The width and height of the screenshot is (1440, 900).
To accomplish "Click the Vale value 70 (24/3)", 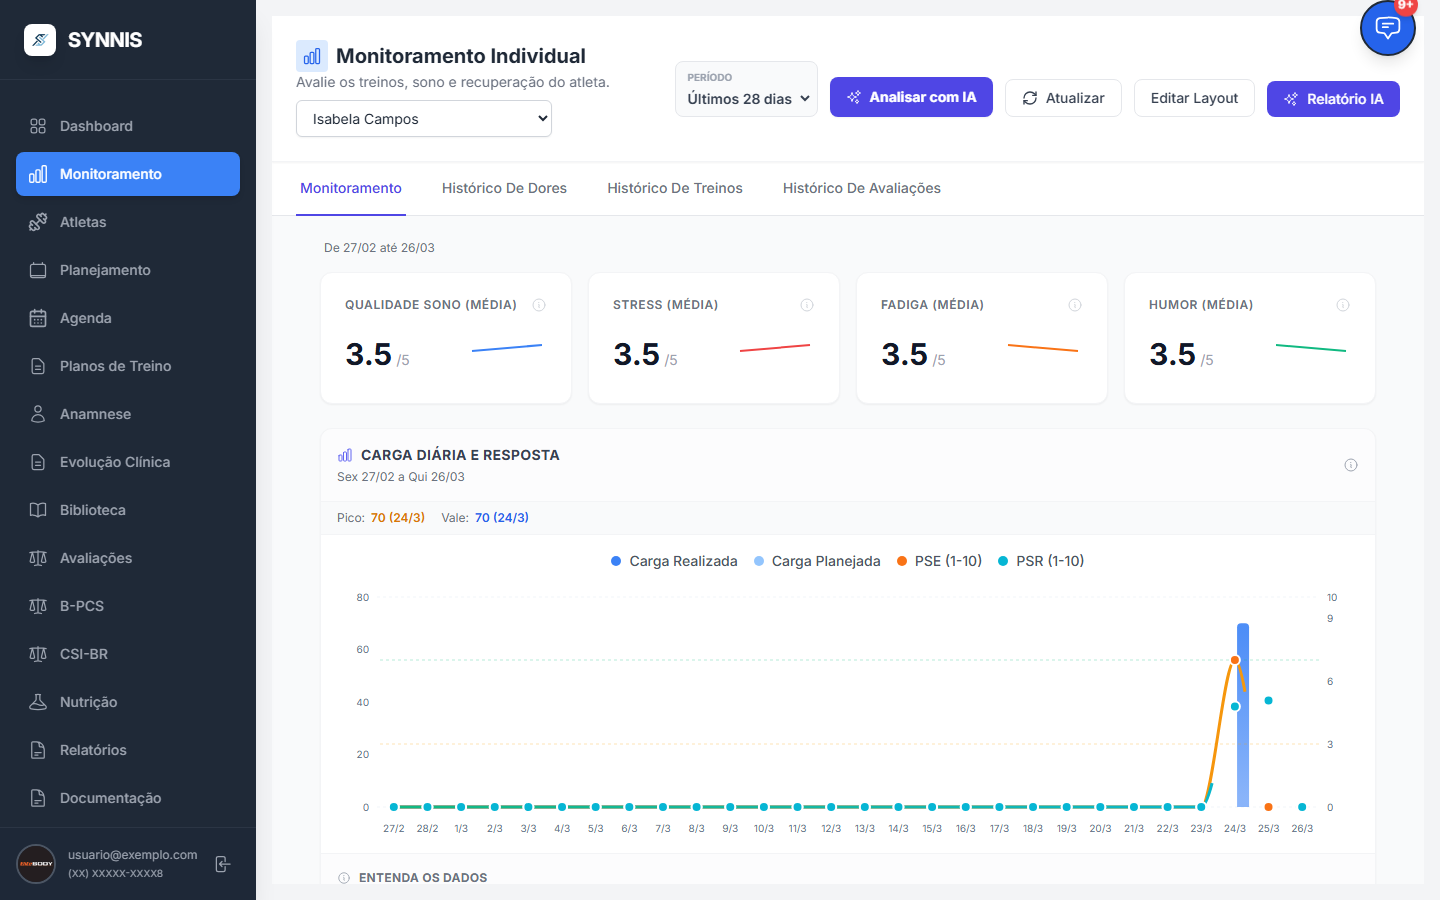I will 502,517.
